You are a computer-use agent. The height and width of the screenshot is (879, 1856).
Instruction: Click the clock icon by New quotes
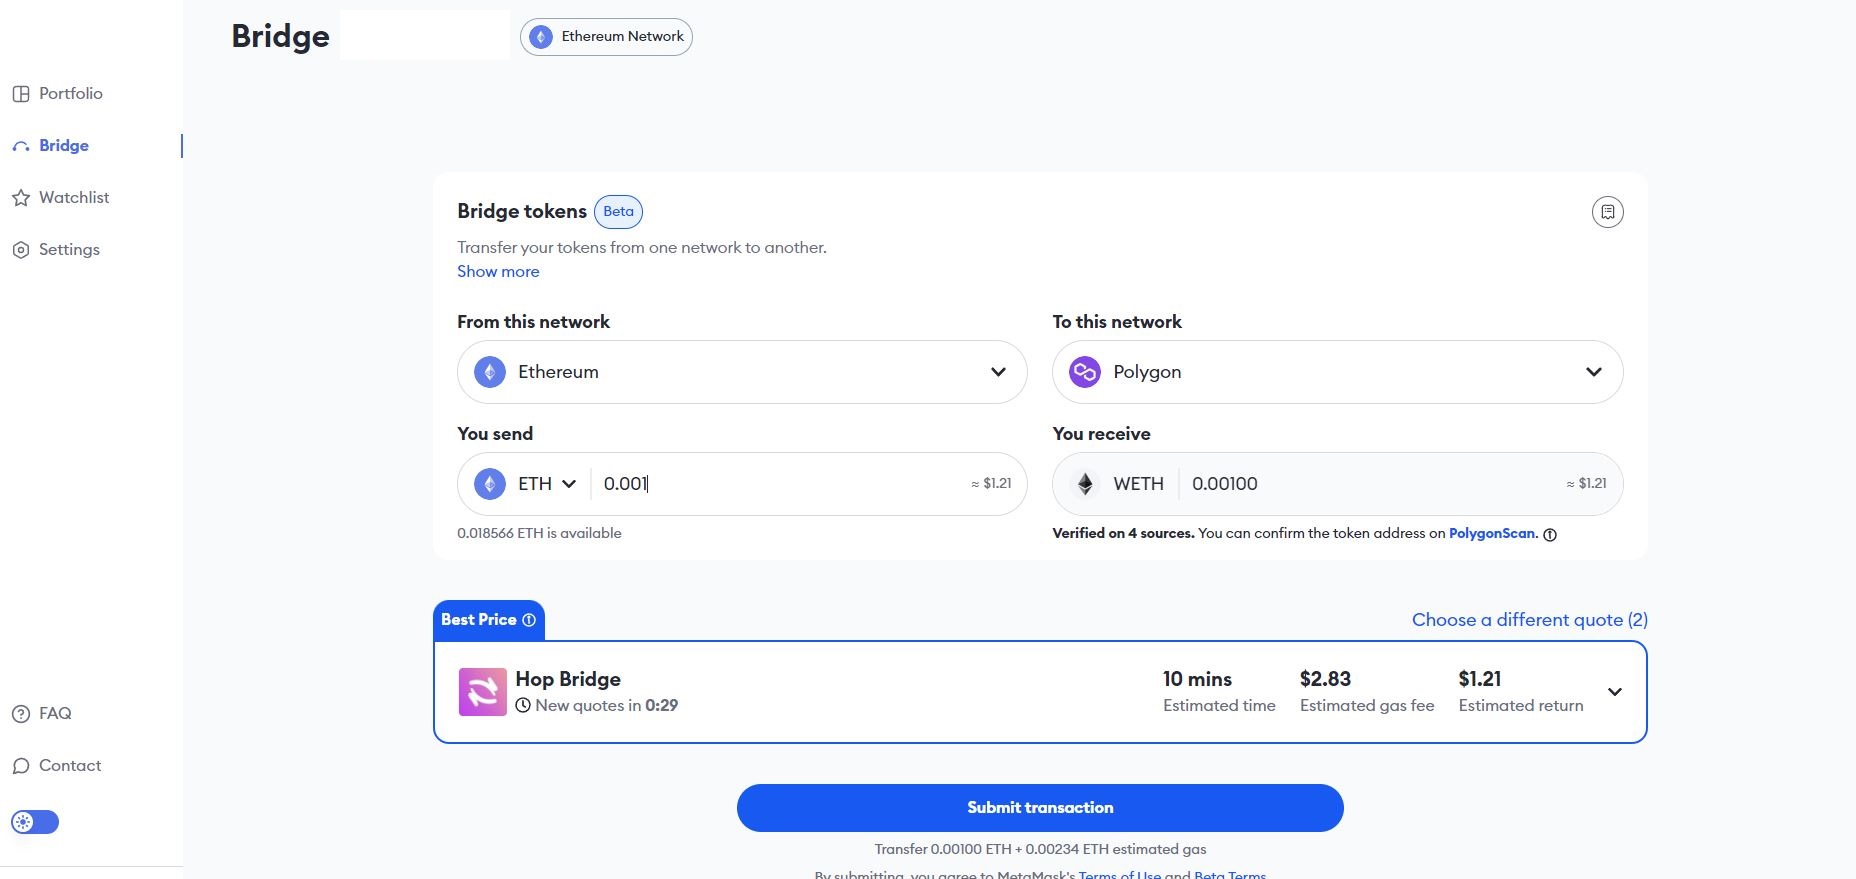(x=523, y=706)
